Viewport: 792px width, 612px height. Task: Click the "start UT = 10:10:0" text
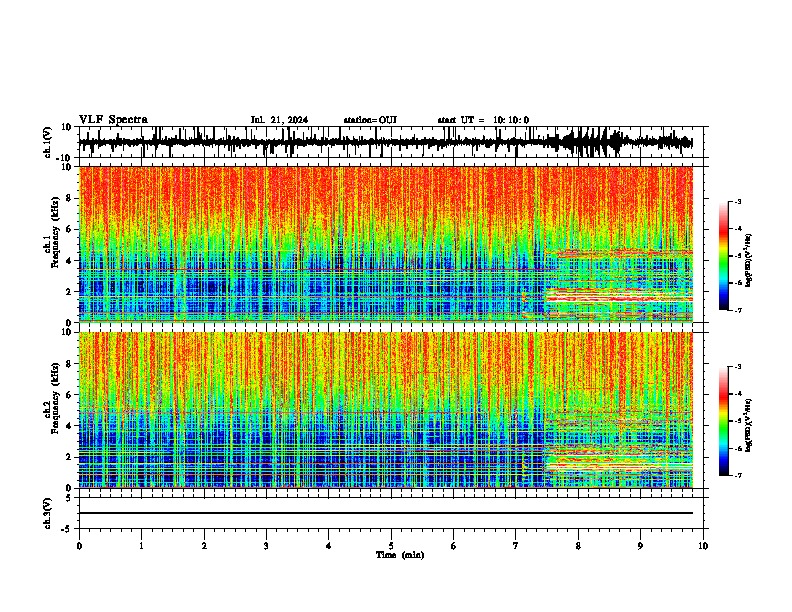483,120
